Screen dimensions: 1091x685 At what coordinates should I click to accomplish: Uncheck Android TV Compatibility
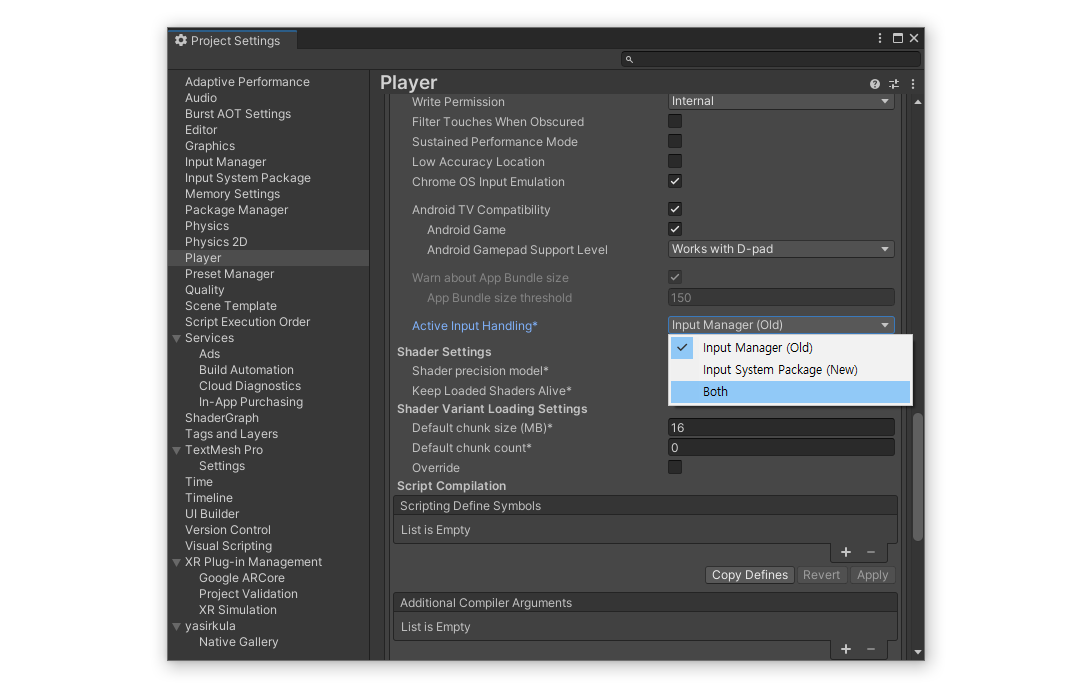click(x=675, y=210)
